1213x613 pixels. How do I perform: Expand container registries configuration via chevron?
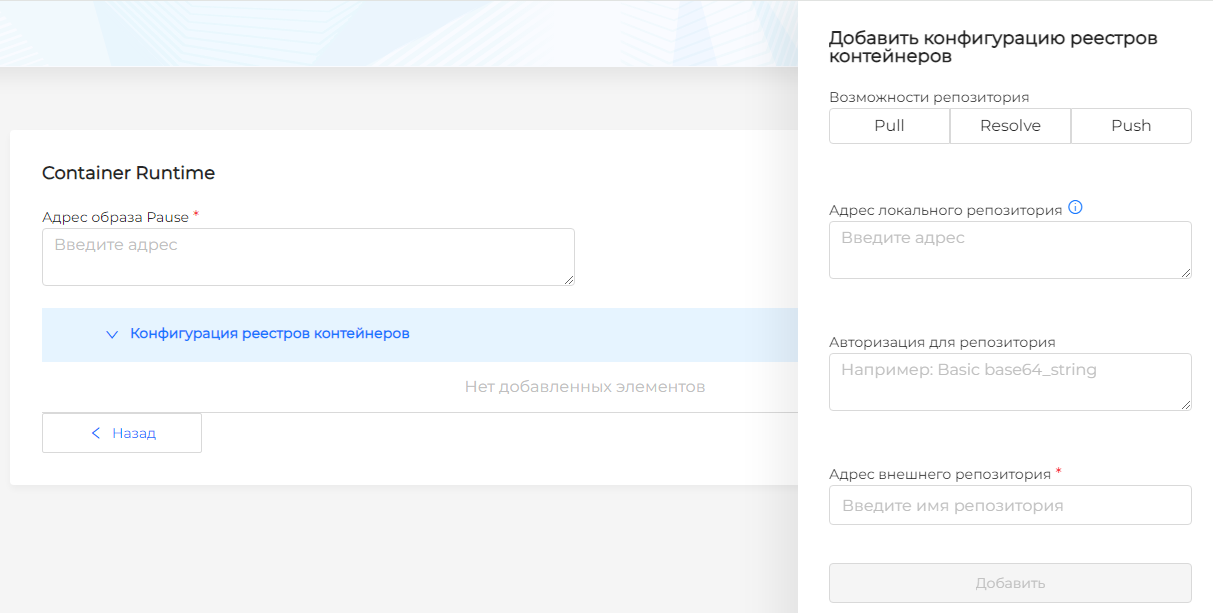click(112, 334)
